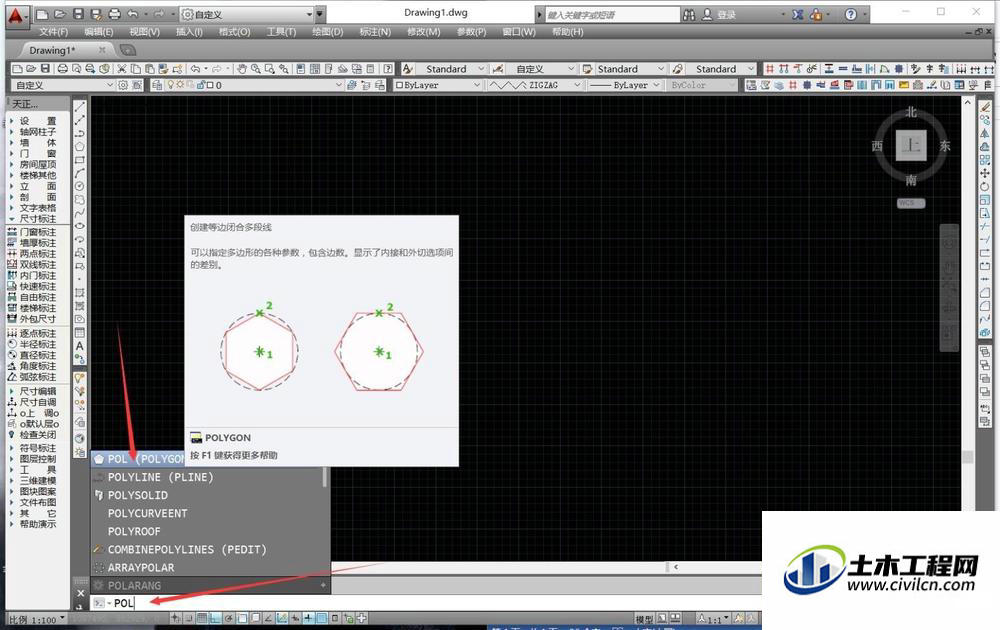
Task: Click the workspace settings gear icon
Action: [122, 85]
